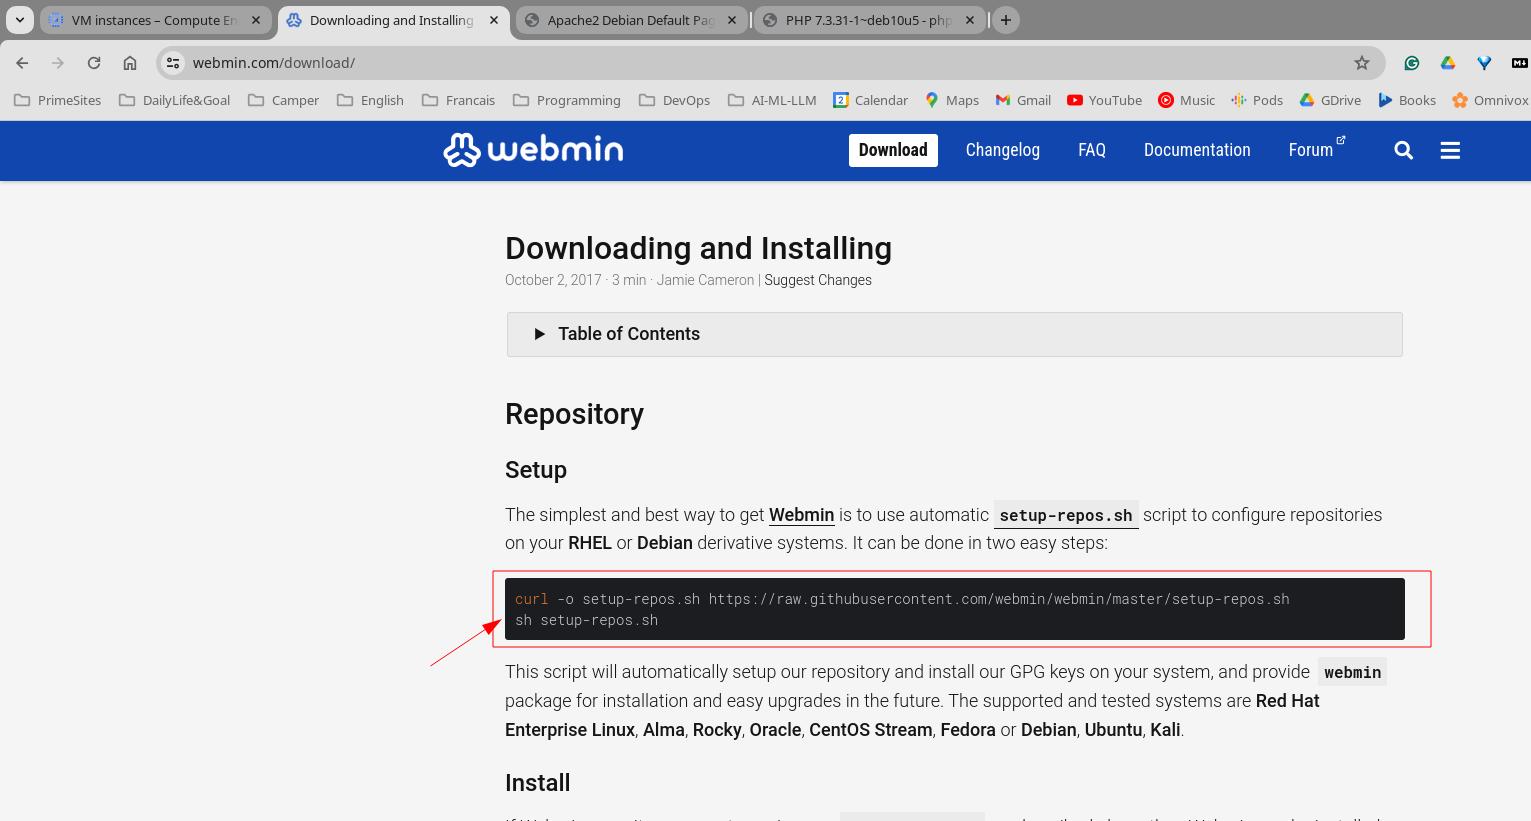
Task: Open the Google Drive extension icon
Action: 1447,63
